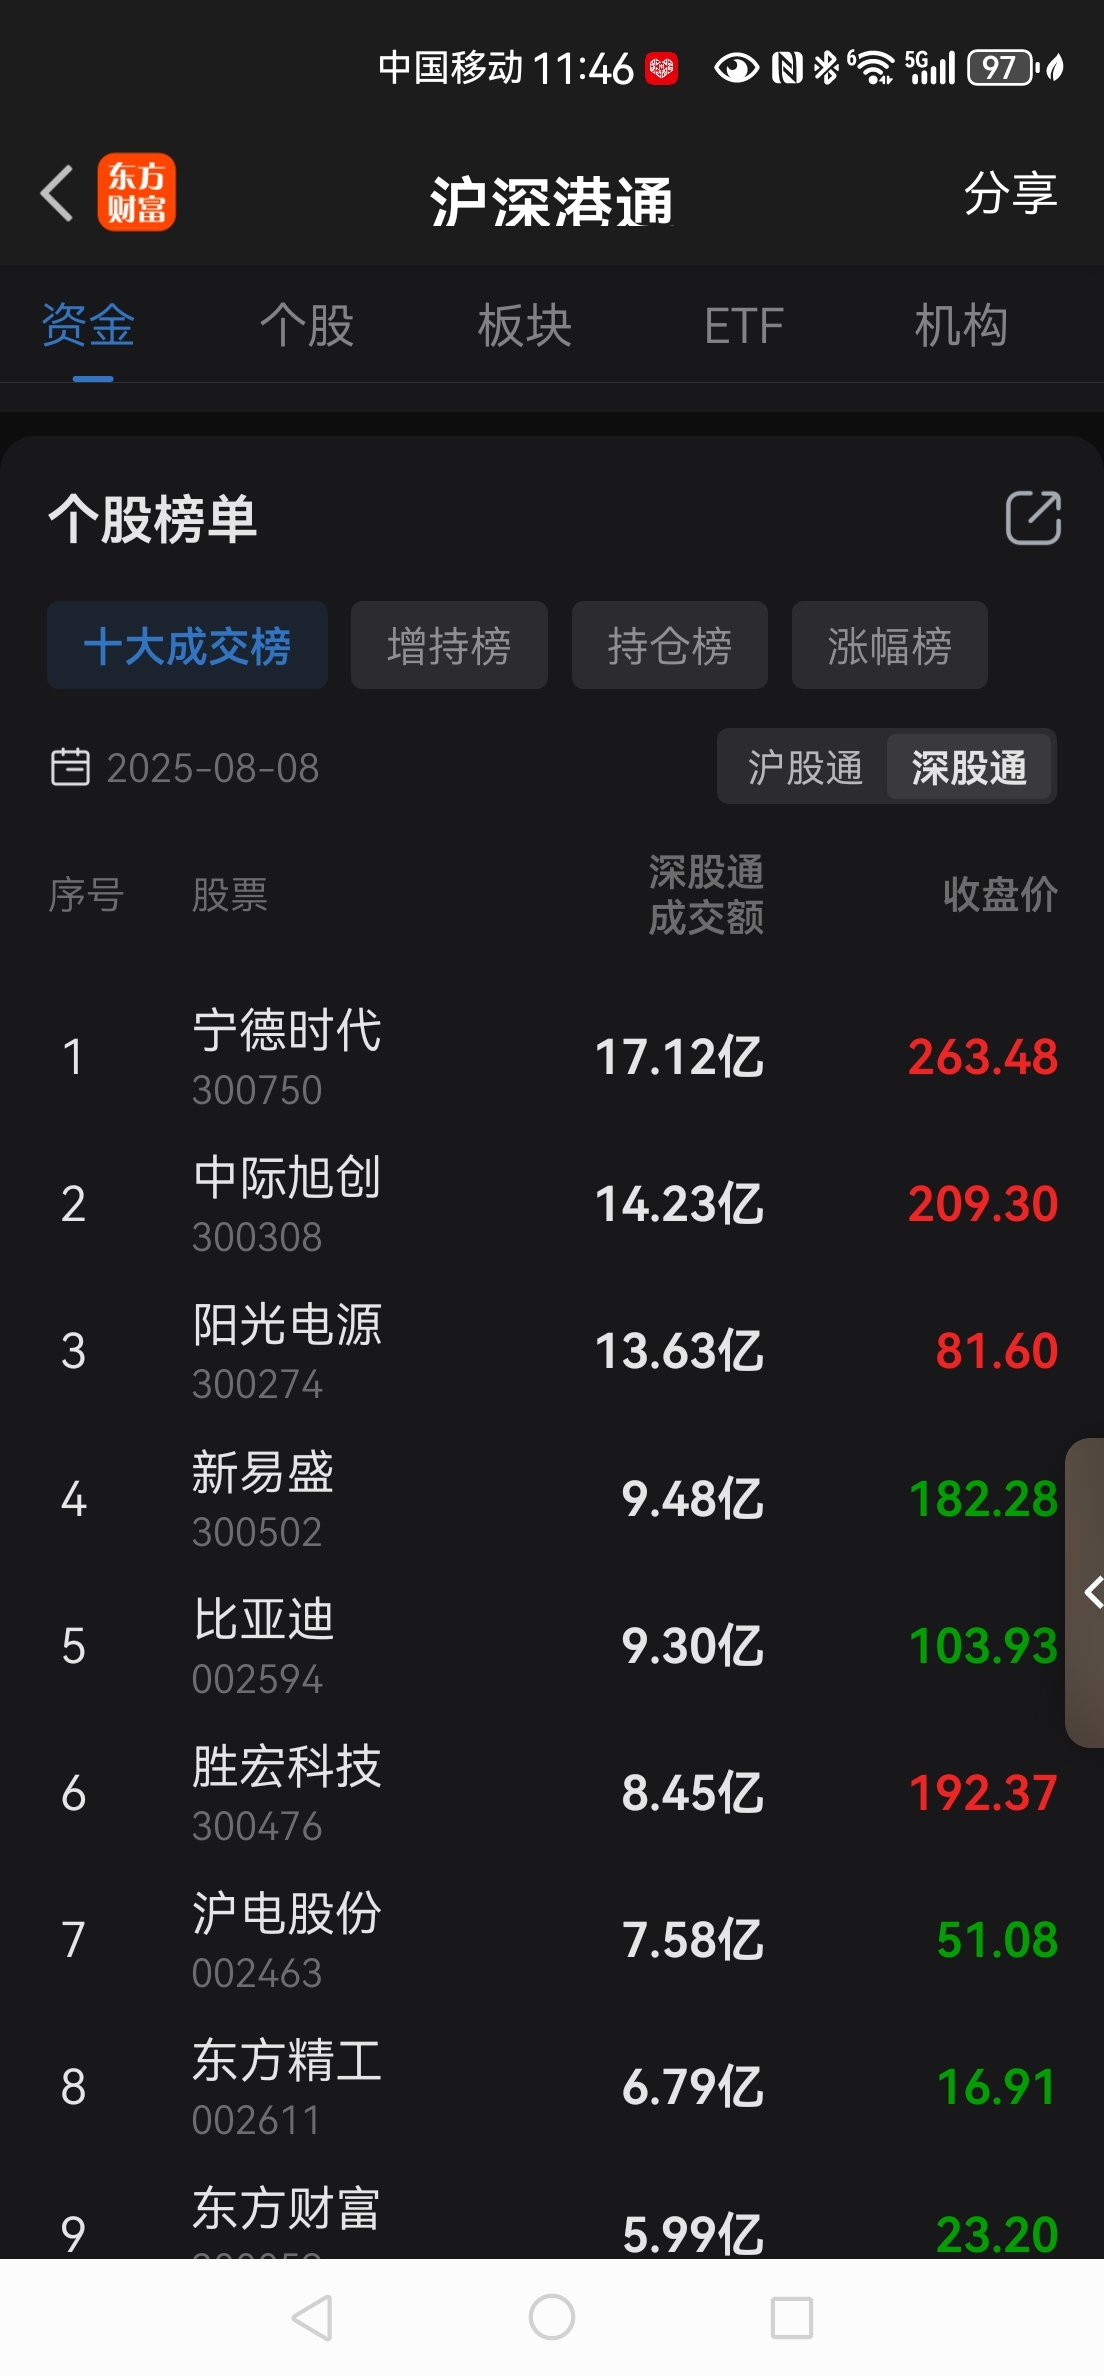The width and height of the screenshot is (1104, 2376).
Task: Tap the closing price 81.60
Action: pos(997,1351)
